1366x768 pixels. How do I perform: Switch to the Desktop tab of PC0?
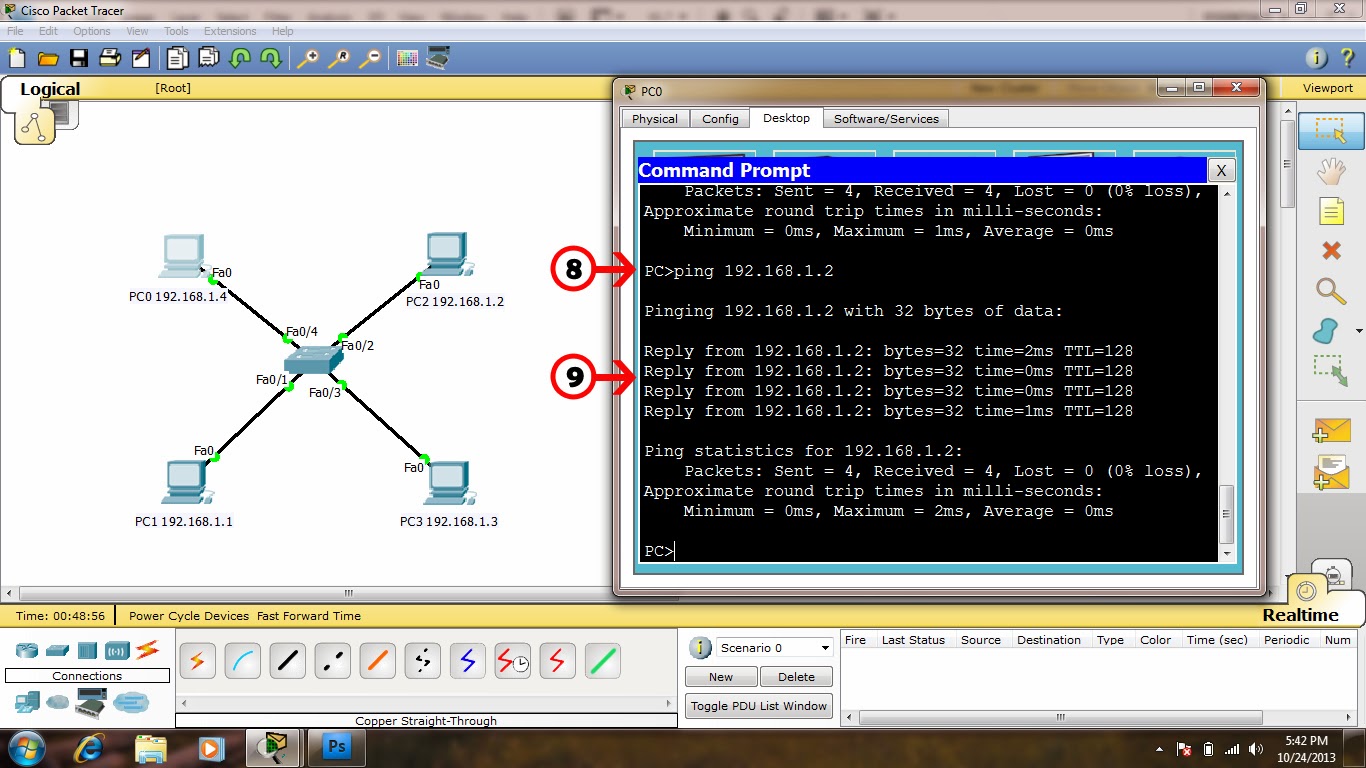[x=786, y=118]
